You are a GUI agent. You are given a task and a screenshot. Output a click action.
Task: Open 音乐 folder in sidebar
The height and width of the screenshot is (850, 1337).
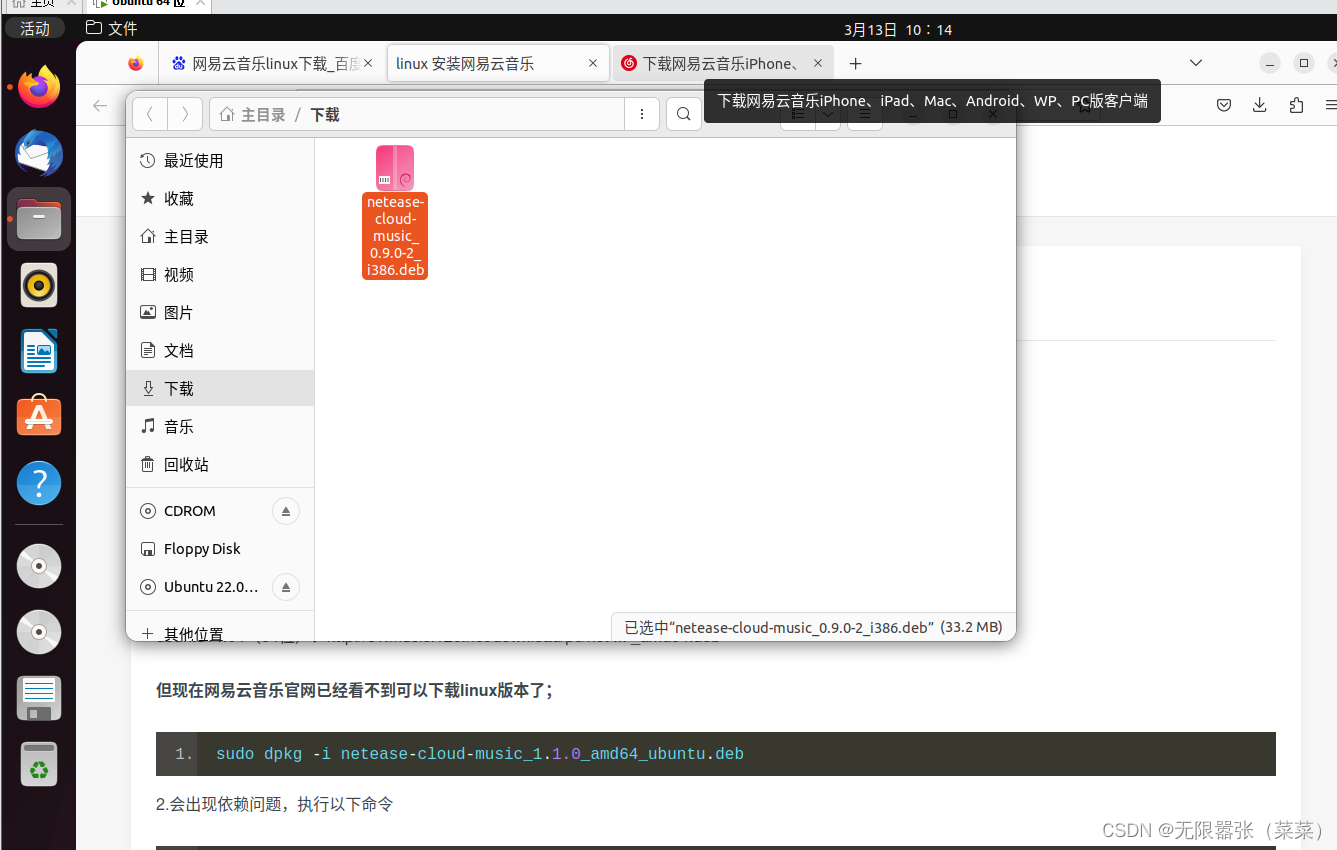220,427
